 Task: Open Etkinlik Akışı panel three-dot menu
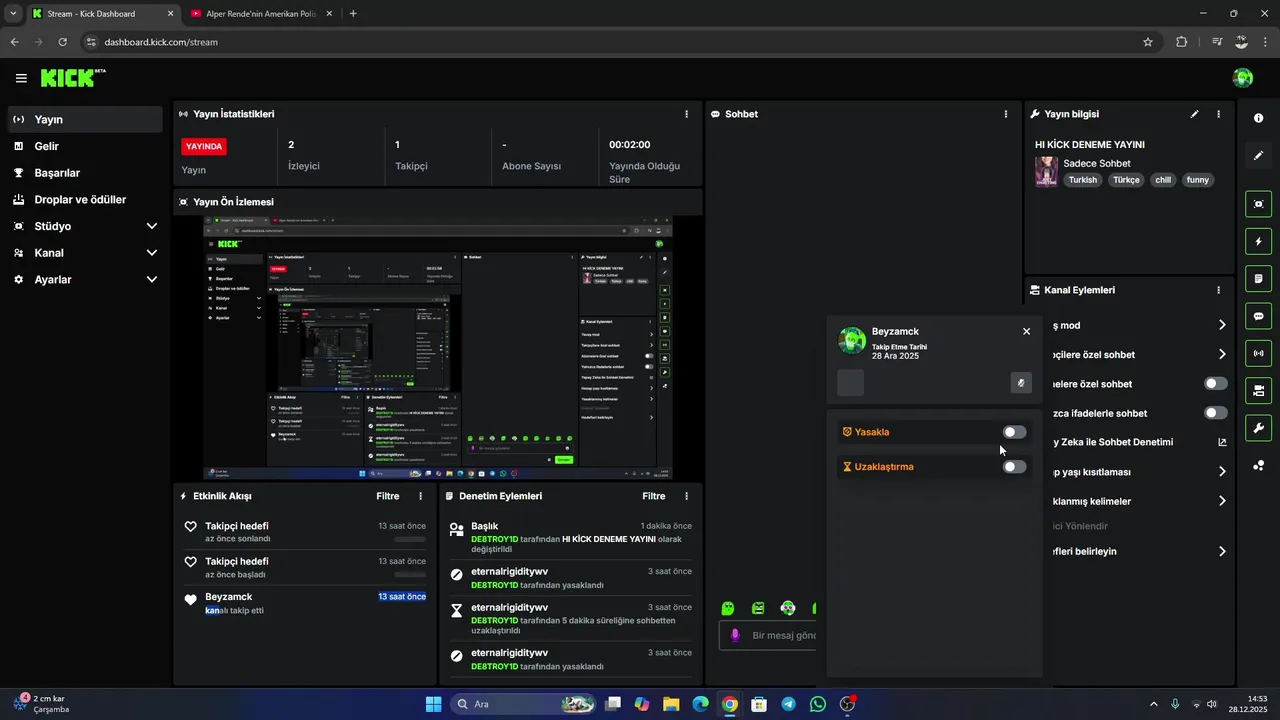pos(420,496)
